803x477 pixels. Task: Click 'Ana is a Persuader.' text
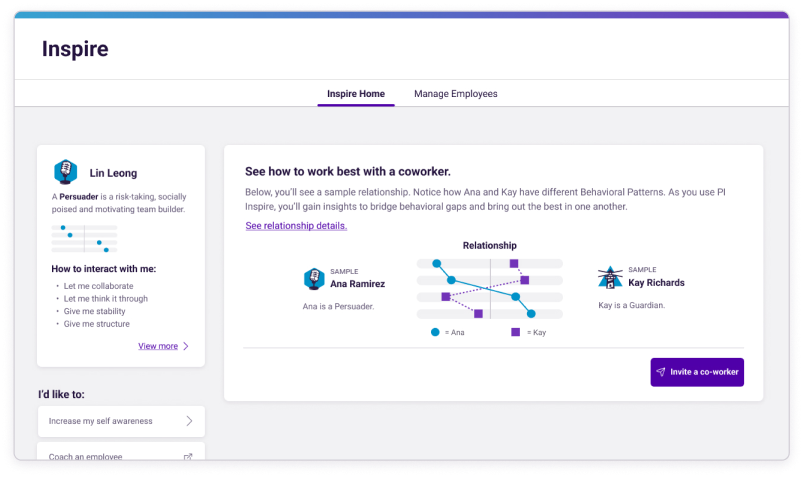(339, 306)
